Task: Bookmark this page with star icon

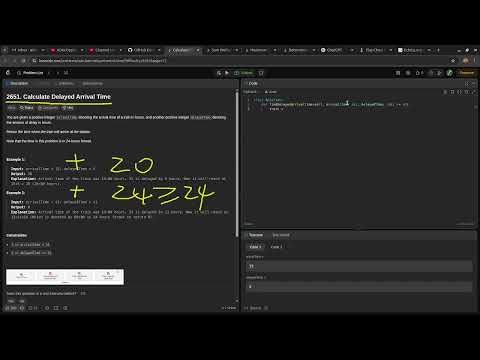Action: click(x=453, y=61)
